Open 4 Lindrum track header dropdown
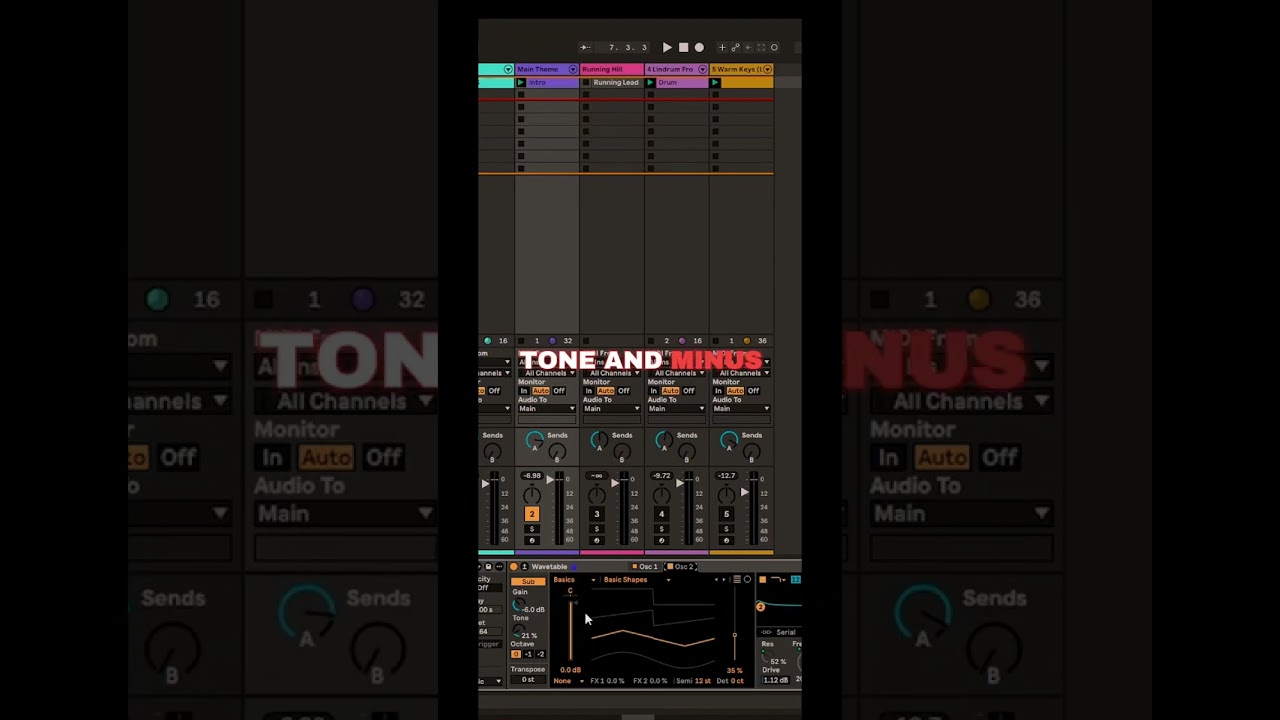The image size is (1280, 720). (x=702, y=69)
